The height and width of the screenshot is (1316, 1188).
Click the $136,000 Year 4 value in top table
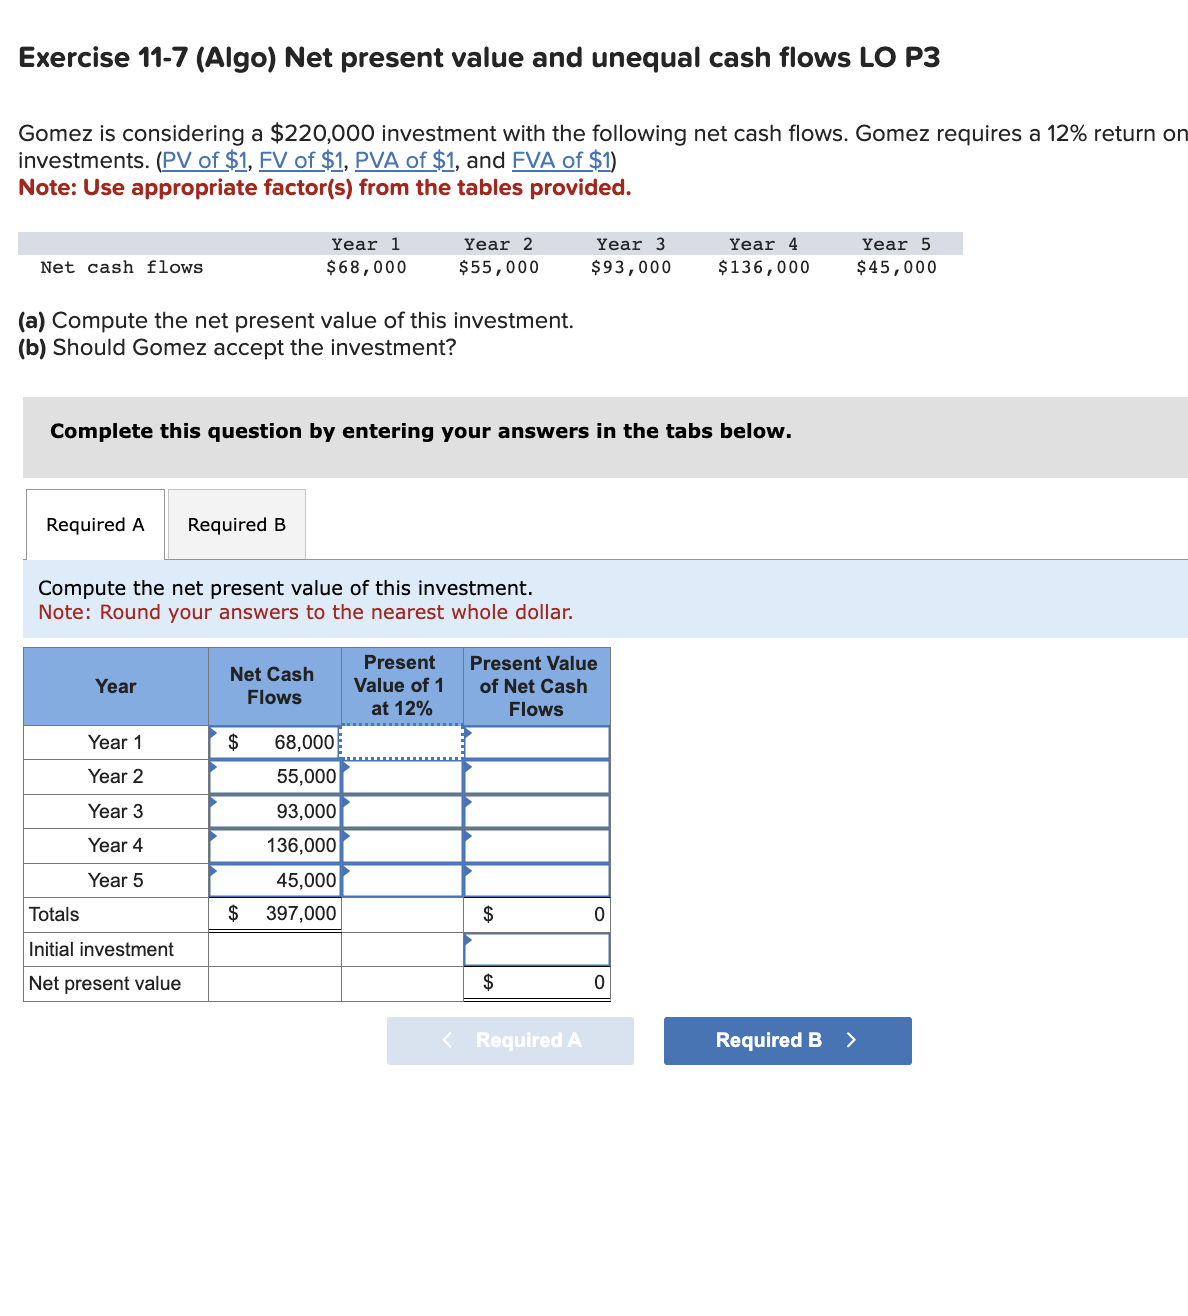click(764, 267)
